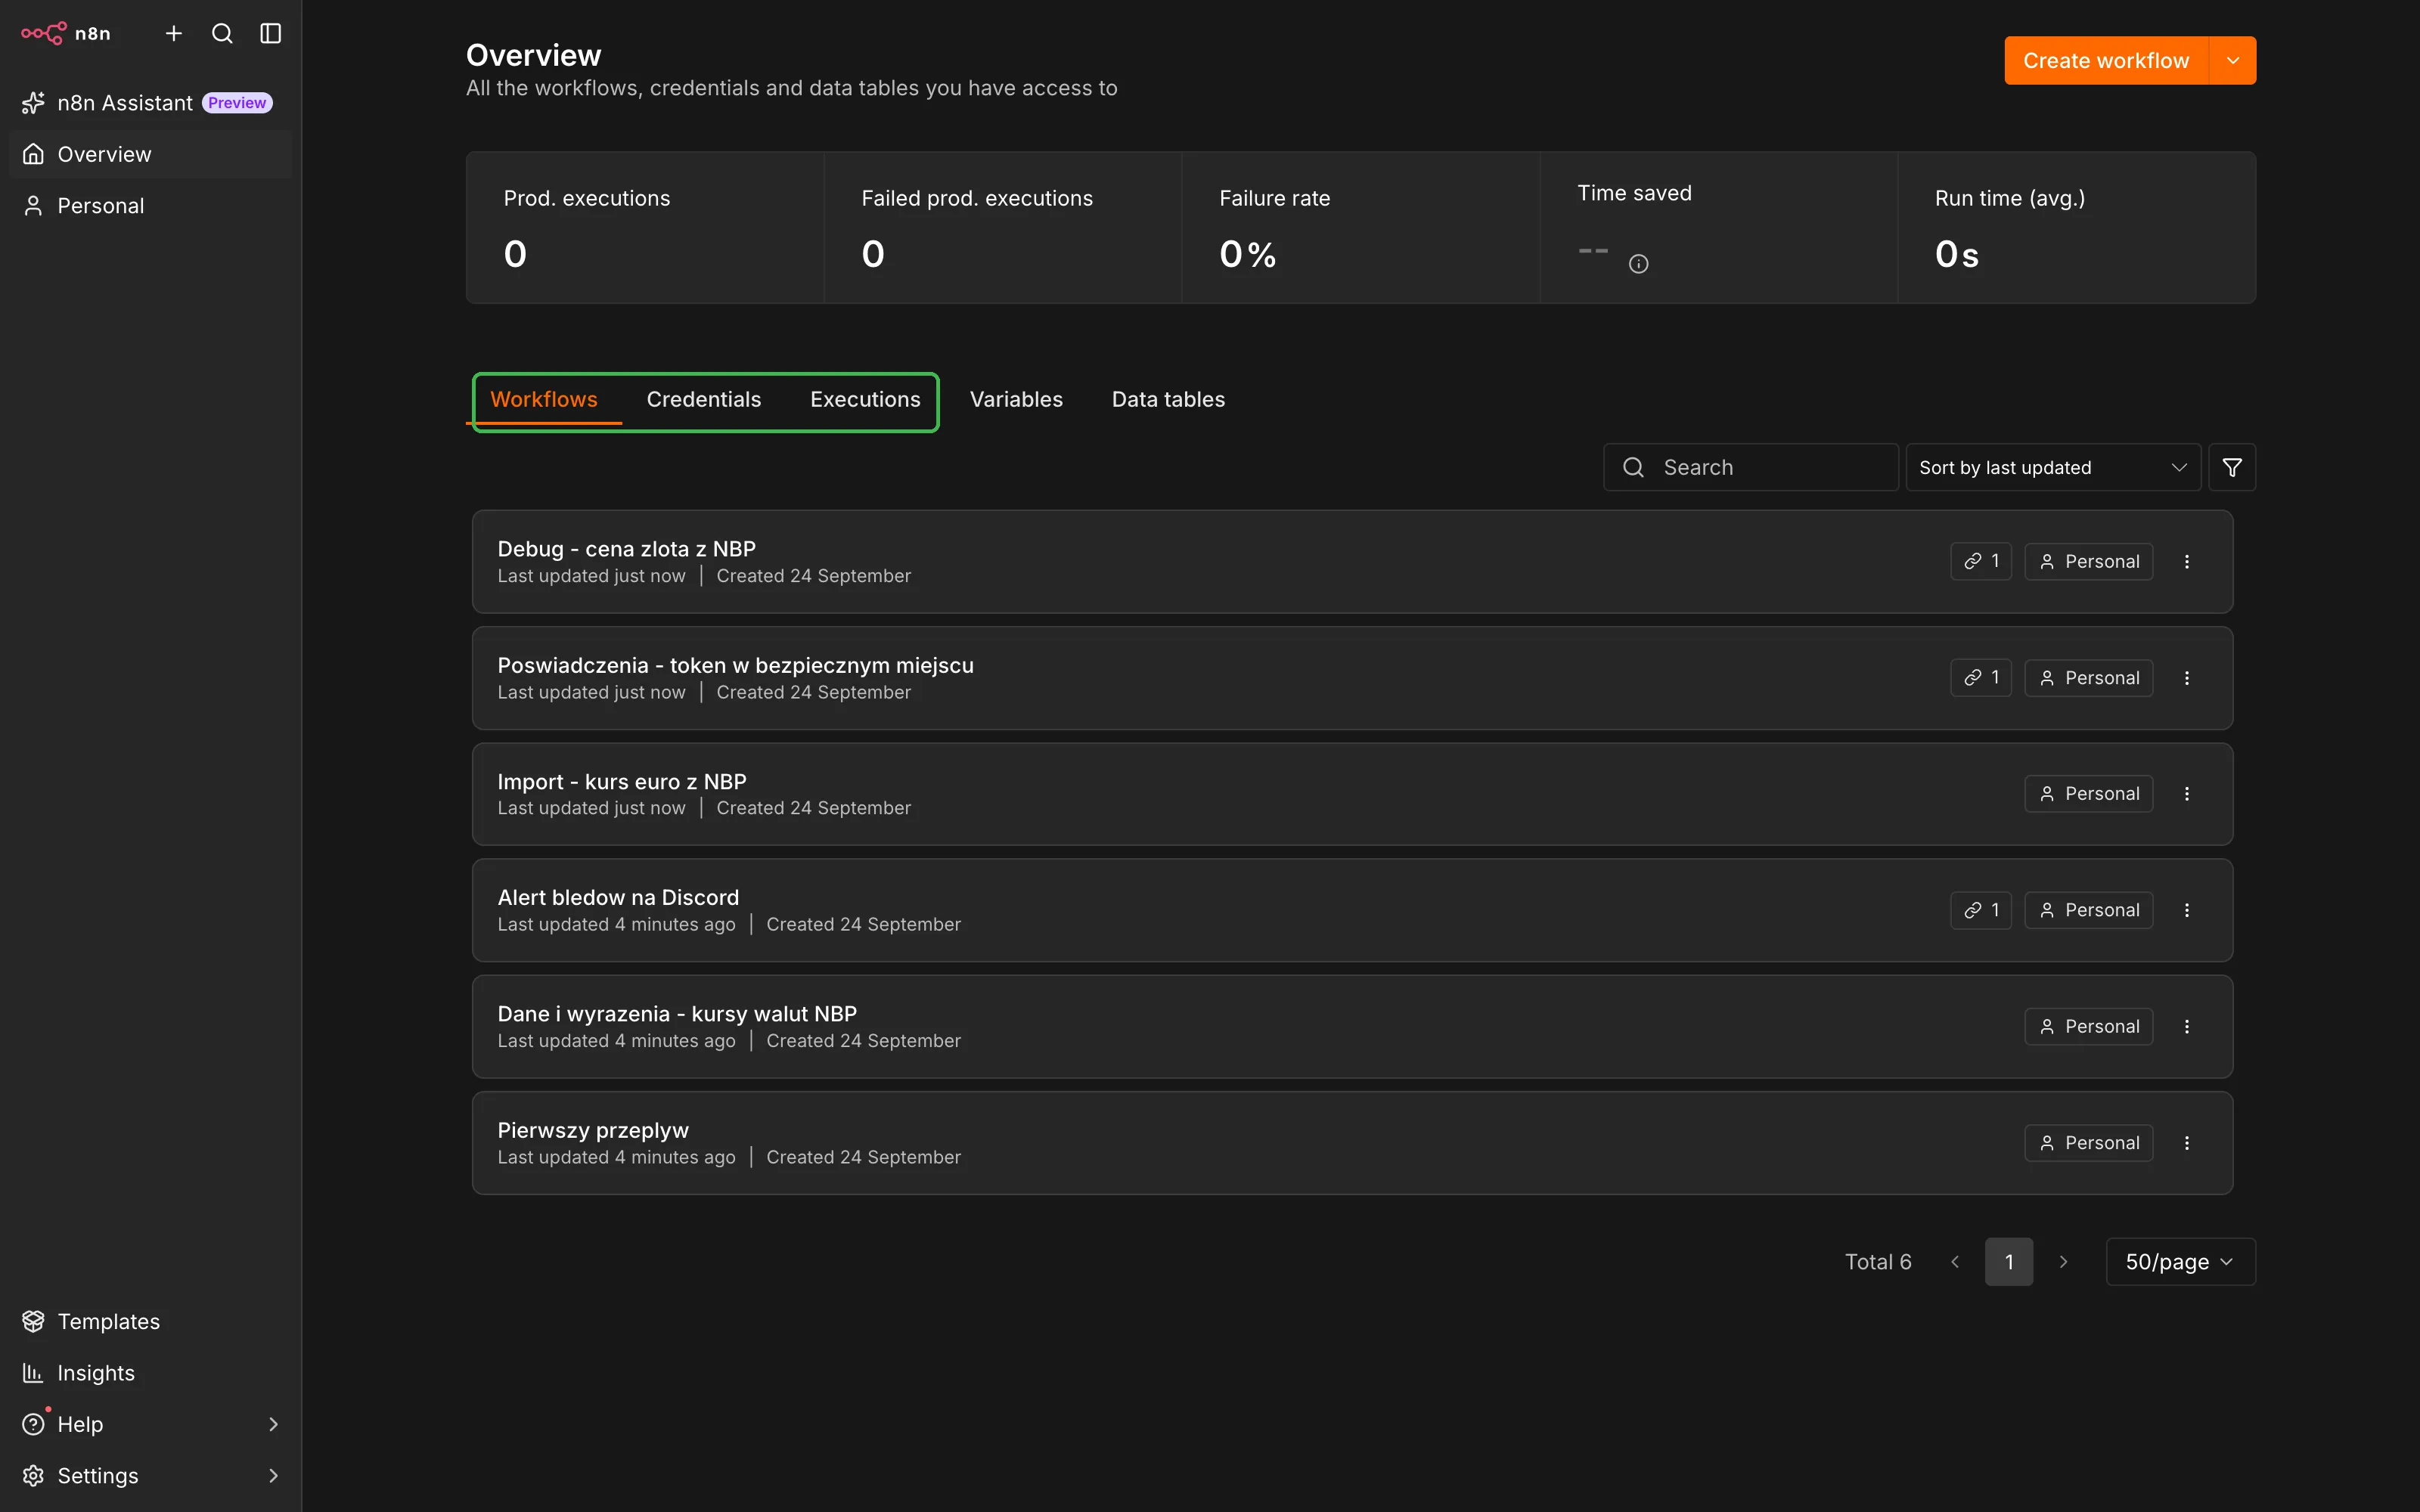
Task: Expand the Settings menu
Action: coord(150,1475)
